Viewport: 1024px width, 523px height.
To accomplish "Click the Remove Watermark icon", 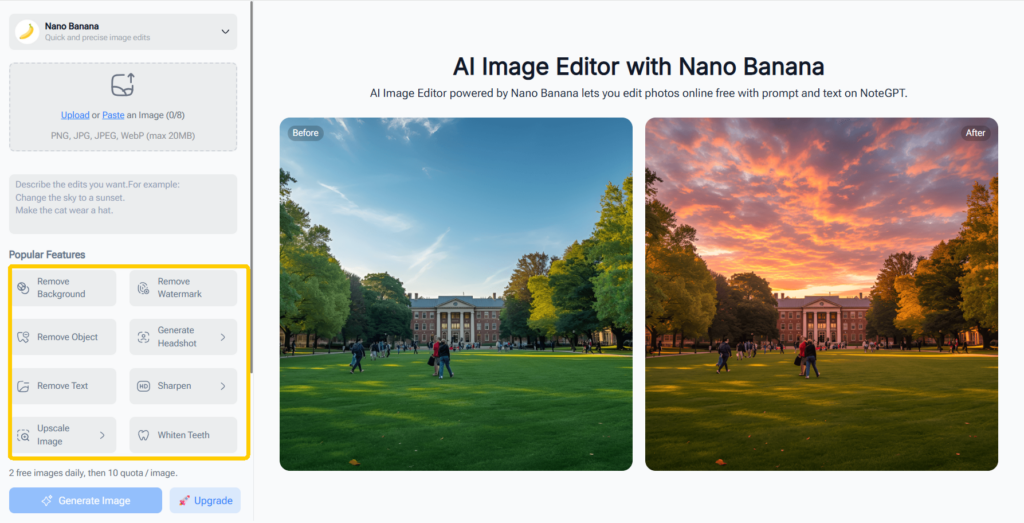I will (143, 288).
